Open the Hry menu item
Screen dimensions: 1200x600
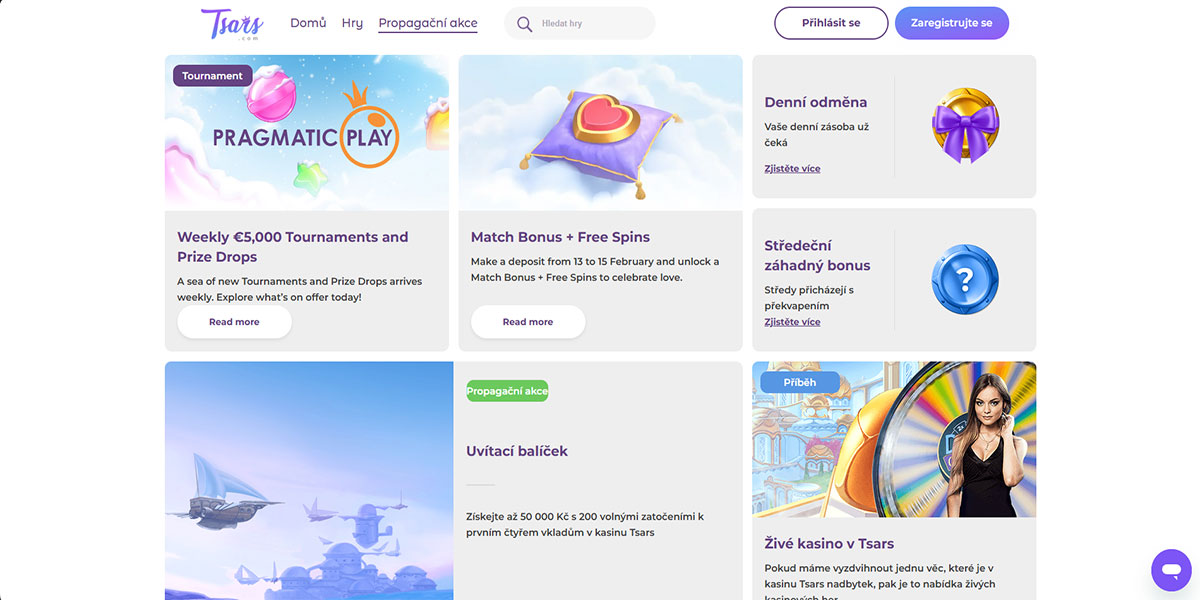click(352, 23)
